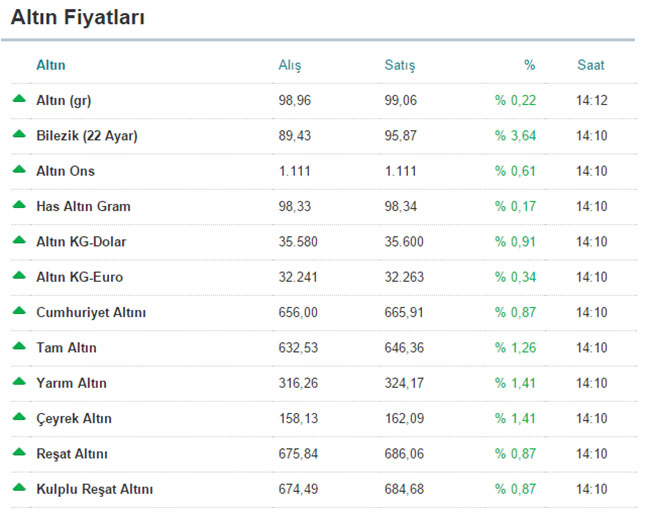Click the up arrow icon beside Altın Ons
The height and width of the screenshot is (515, 650).
click(x=19, y=171)
